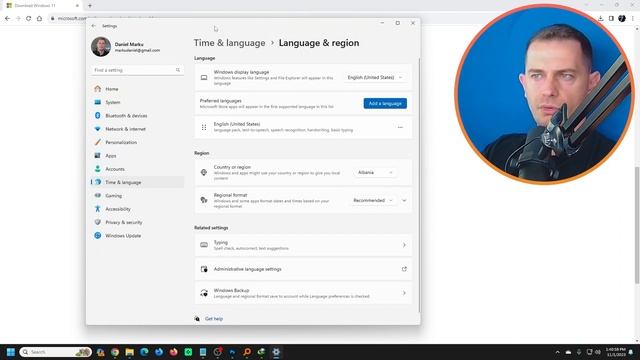Open File Explorer from the taskbar
Viewport: 640px width, 360px height.
coord(129,352)
